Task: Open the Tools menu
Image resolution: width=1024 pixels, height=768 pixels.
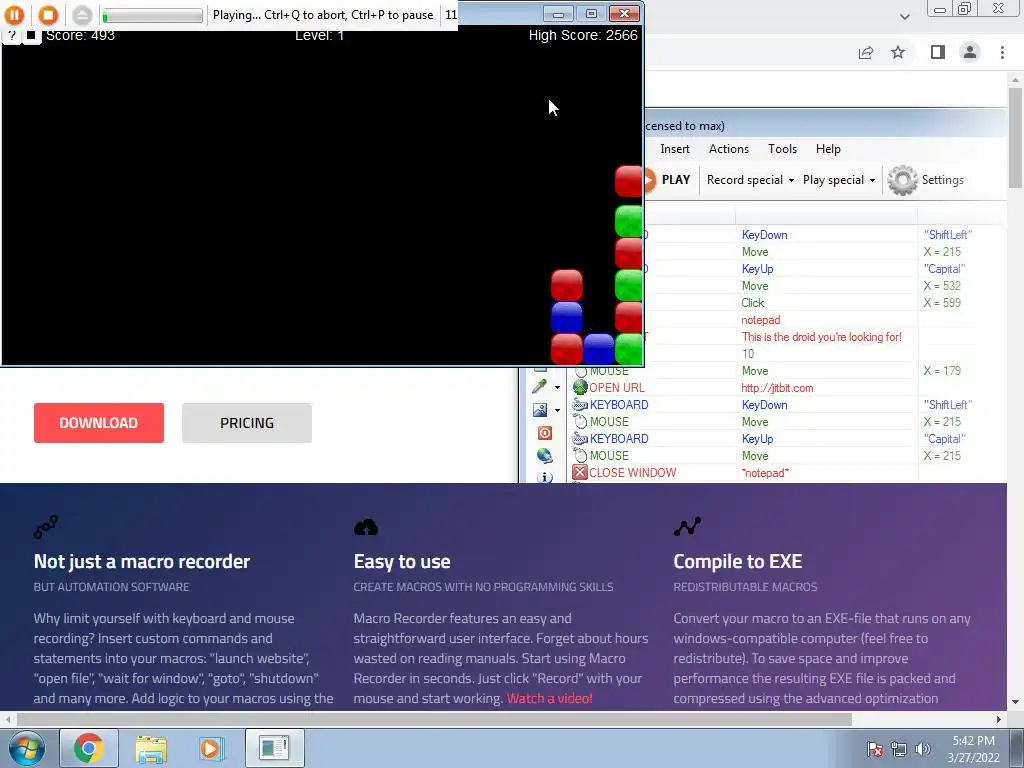Action: [782, 149]
